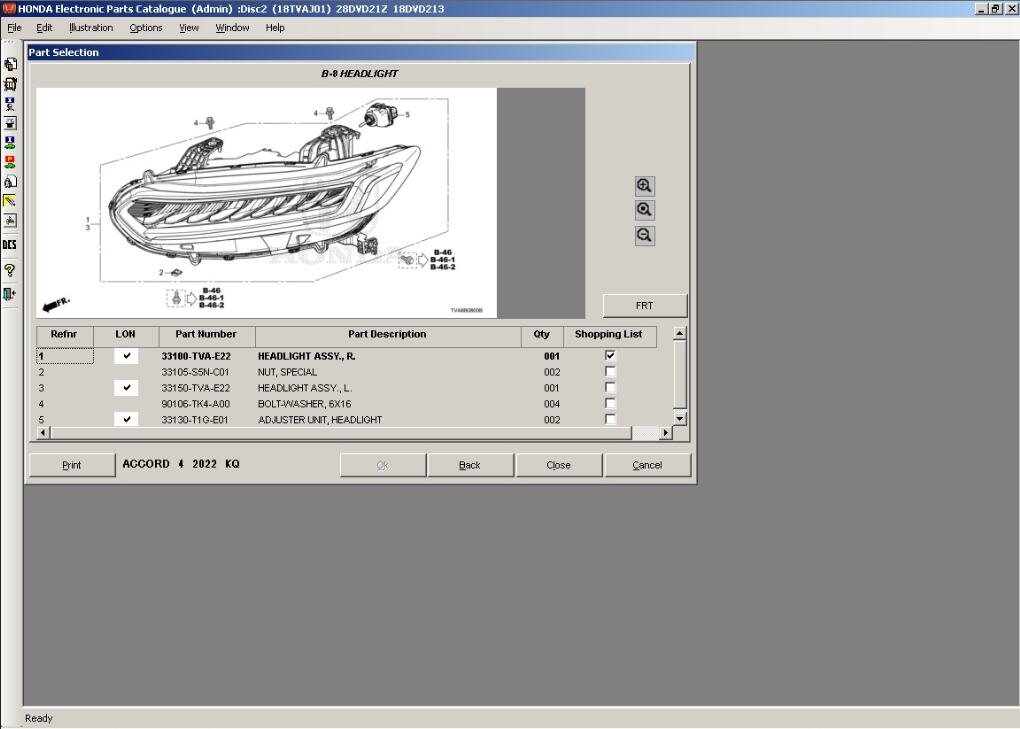The width and height of the screenshot is (1020, 729).
Task: Click the Print button
Action: [x=72, y=465]
